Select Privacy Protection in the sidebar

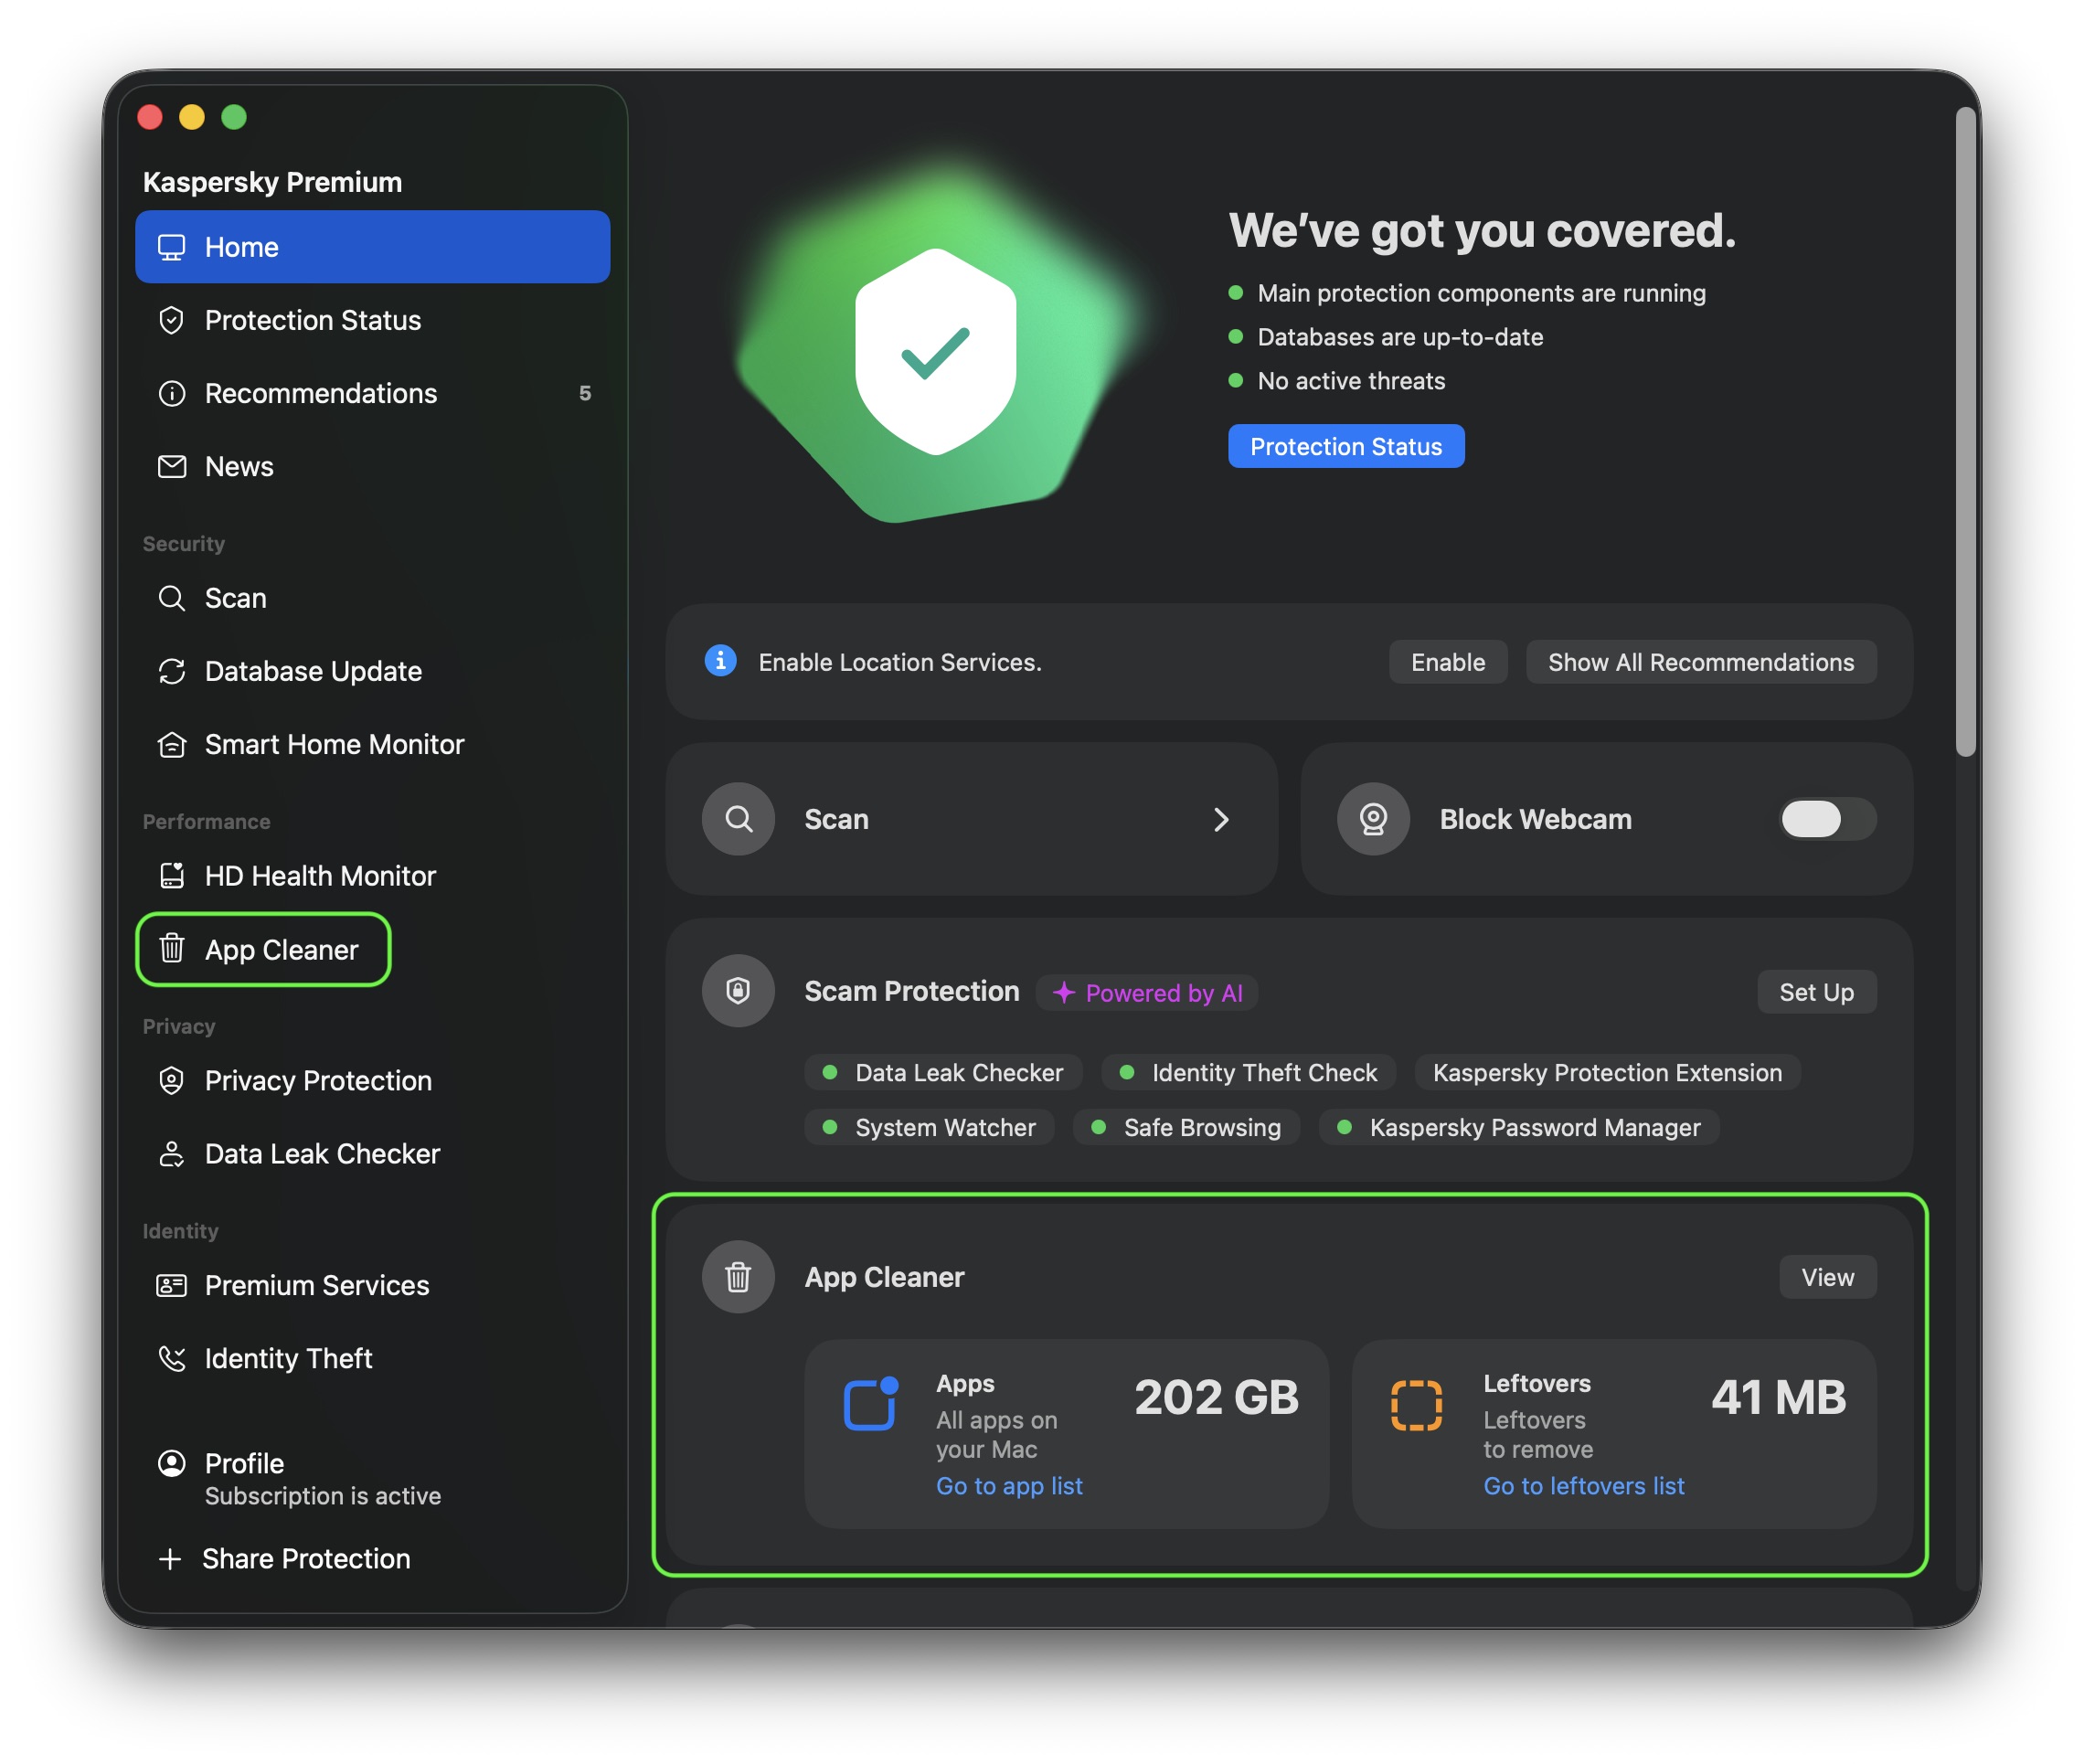[x=372, y=1080]
